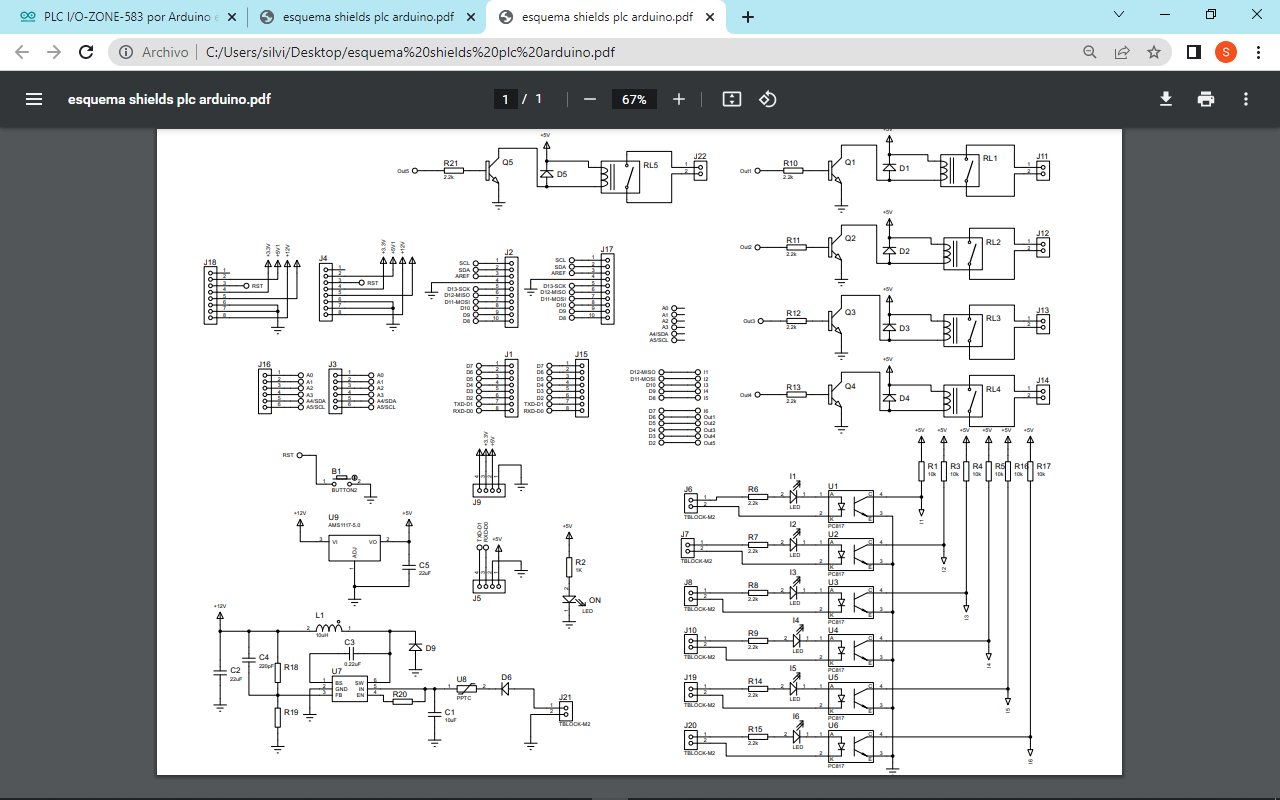Image resolution: width=1280 pixels, height=800 pixels.
Task: Open the PDF sidebar menu (hamburger icon)
Action: [x=34, y=99]
